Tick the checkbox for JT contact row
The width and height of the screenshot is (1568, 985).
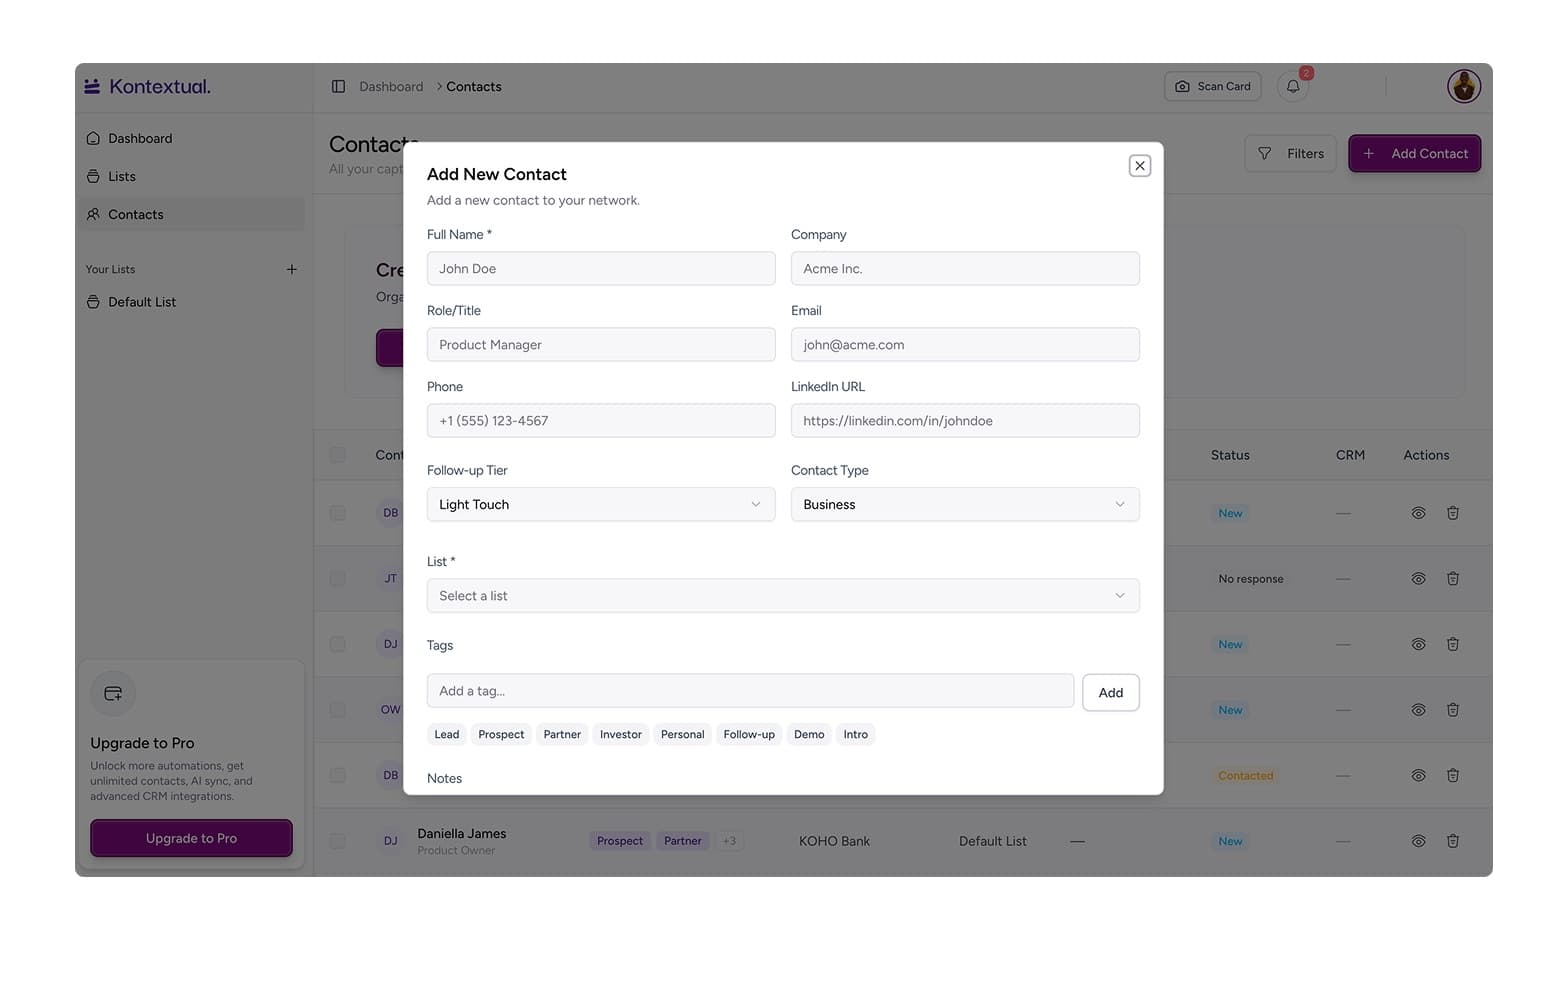pos(338,579)
